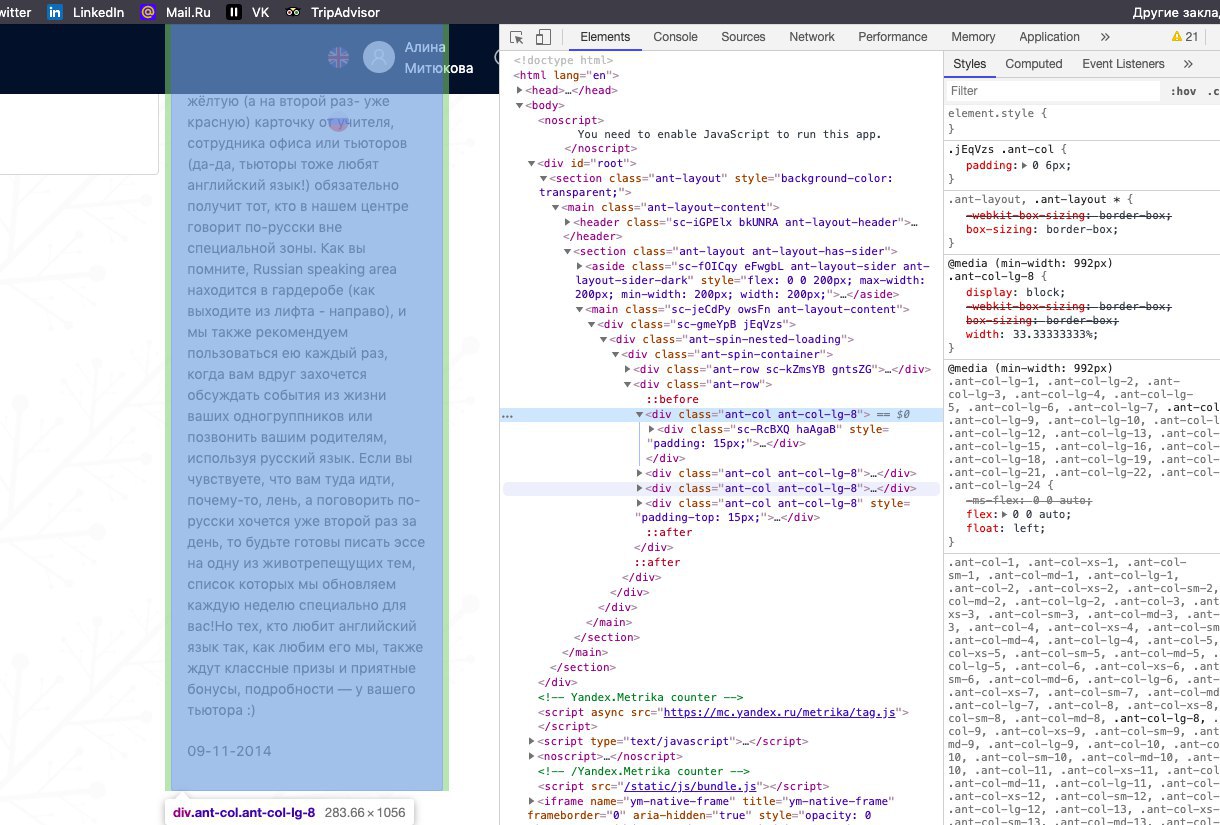The image size is (1220, 825).
Task: Click the UK flag language icon
Action: click(339, 57)
